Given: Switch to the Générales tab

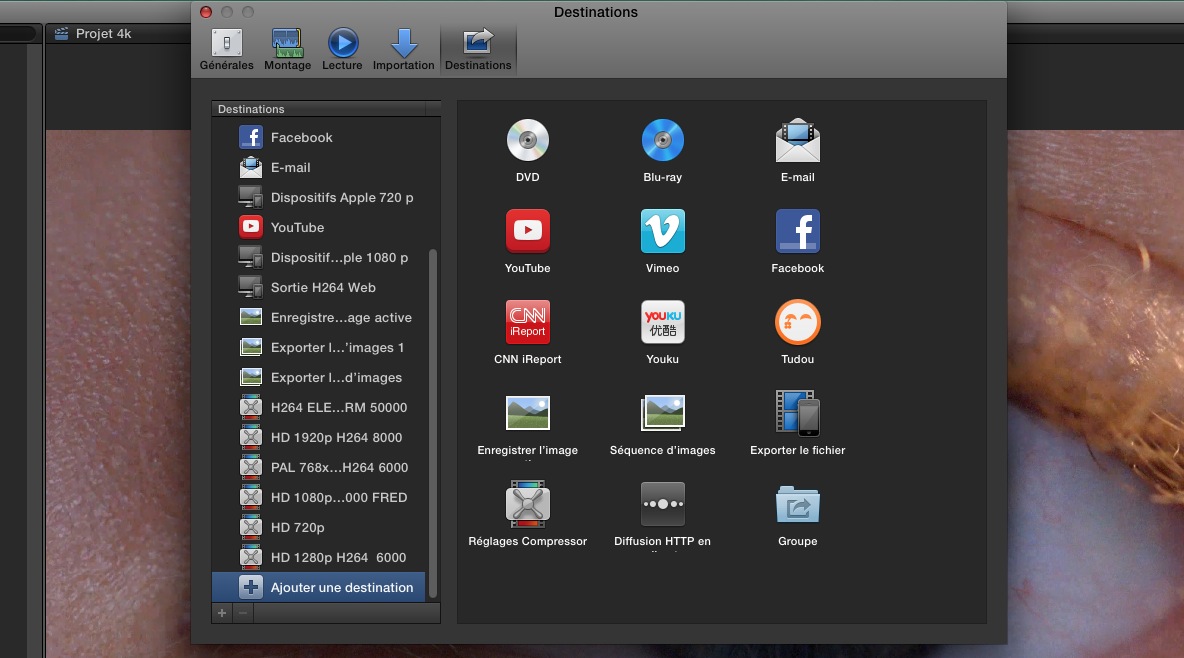Looking at the screenshot, I should [x=226, y=45].
